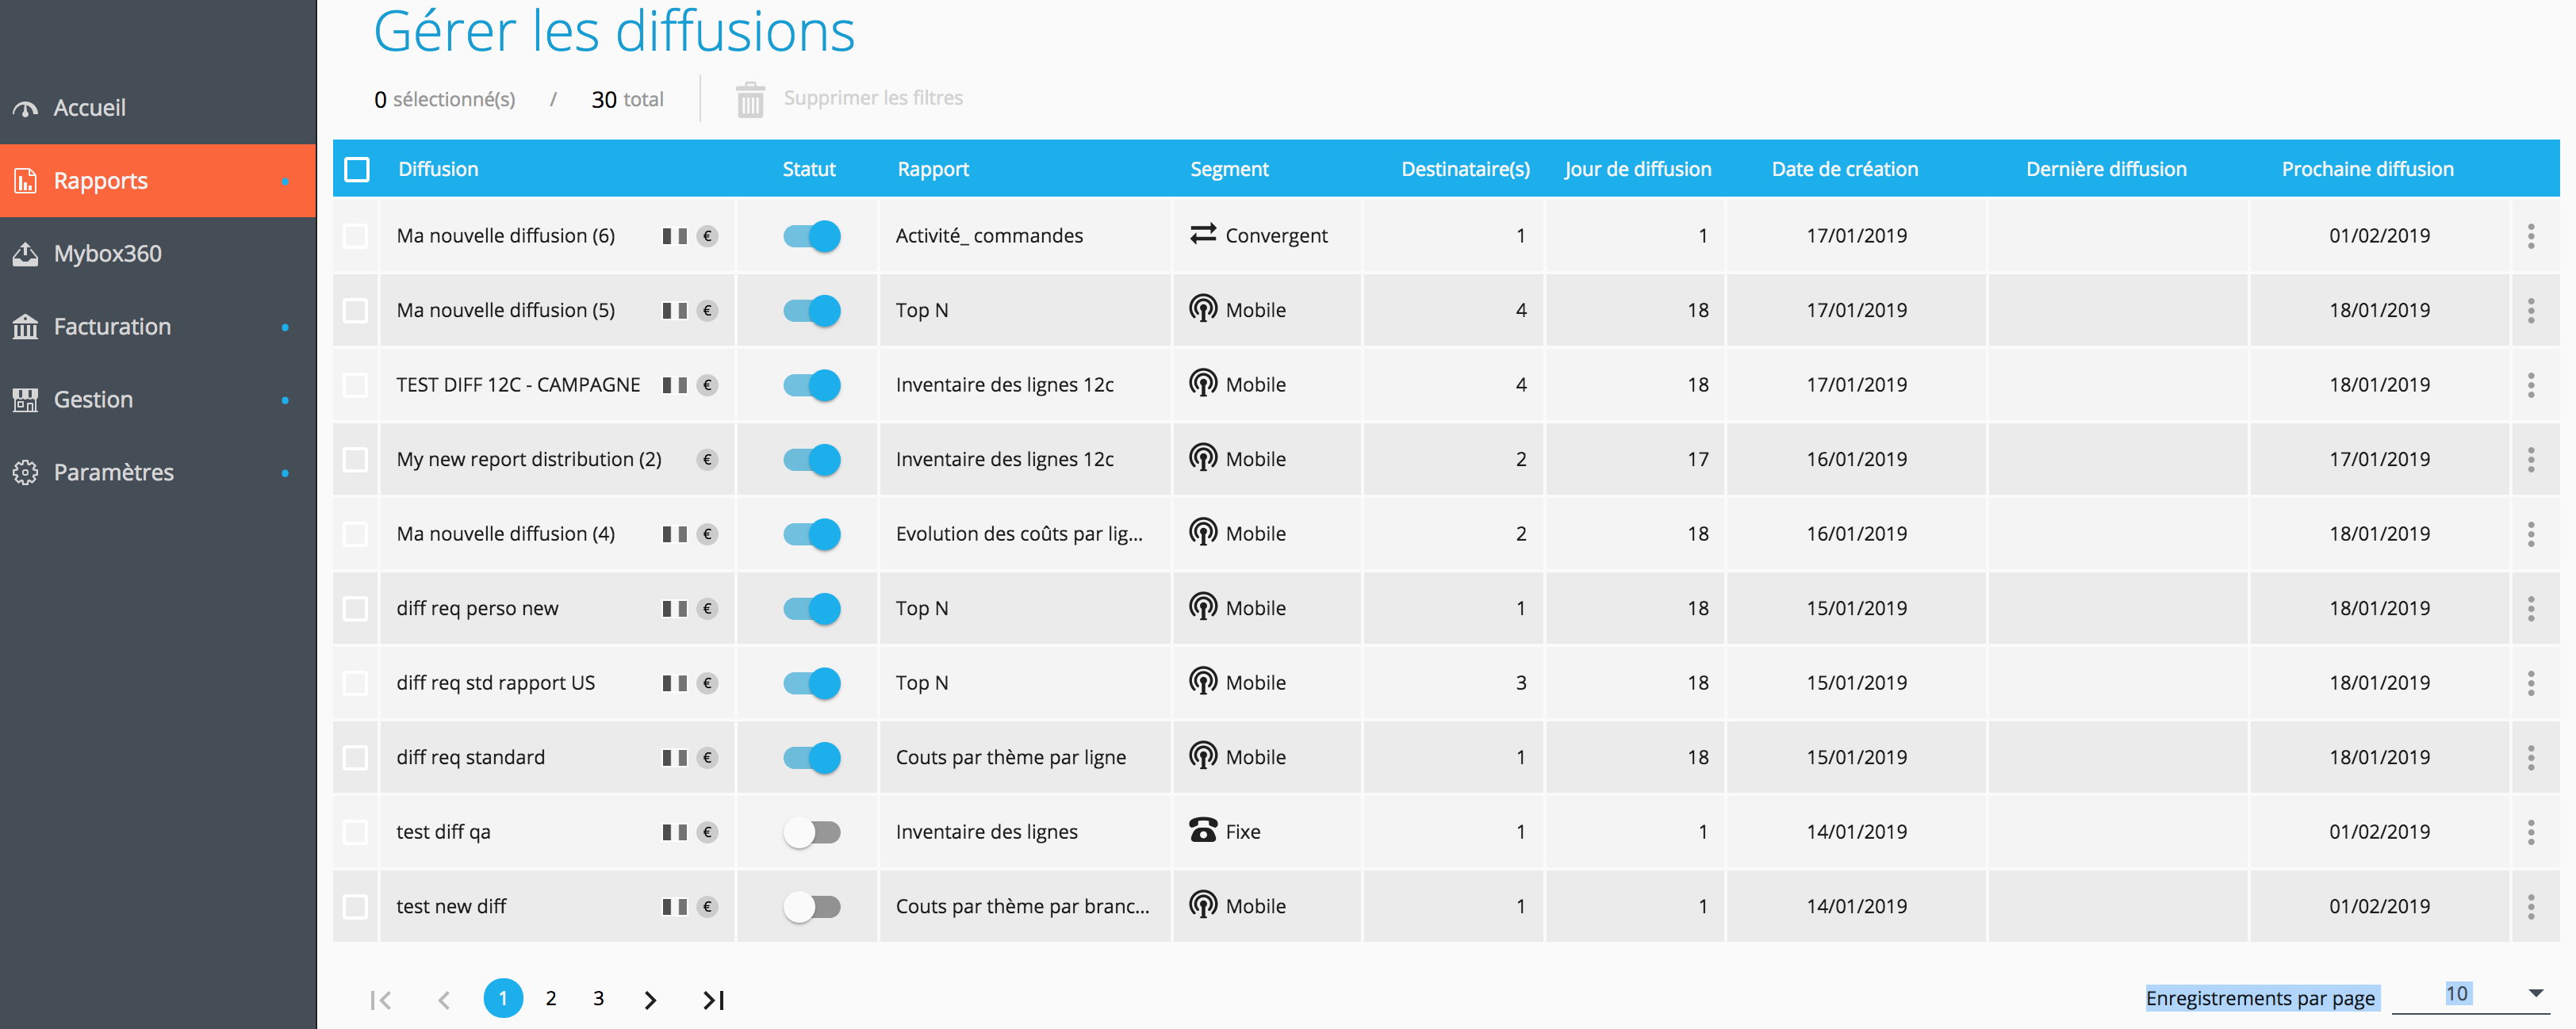
Task: Click the pause icon on test diff qa
Action: [x=675, y=832]
